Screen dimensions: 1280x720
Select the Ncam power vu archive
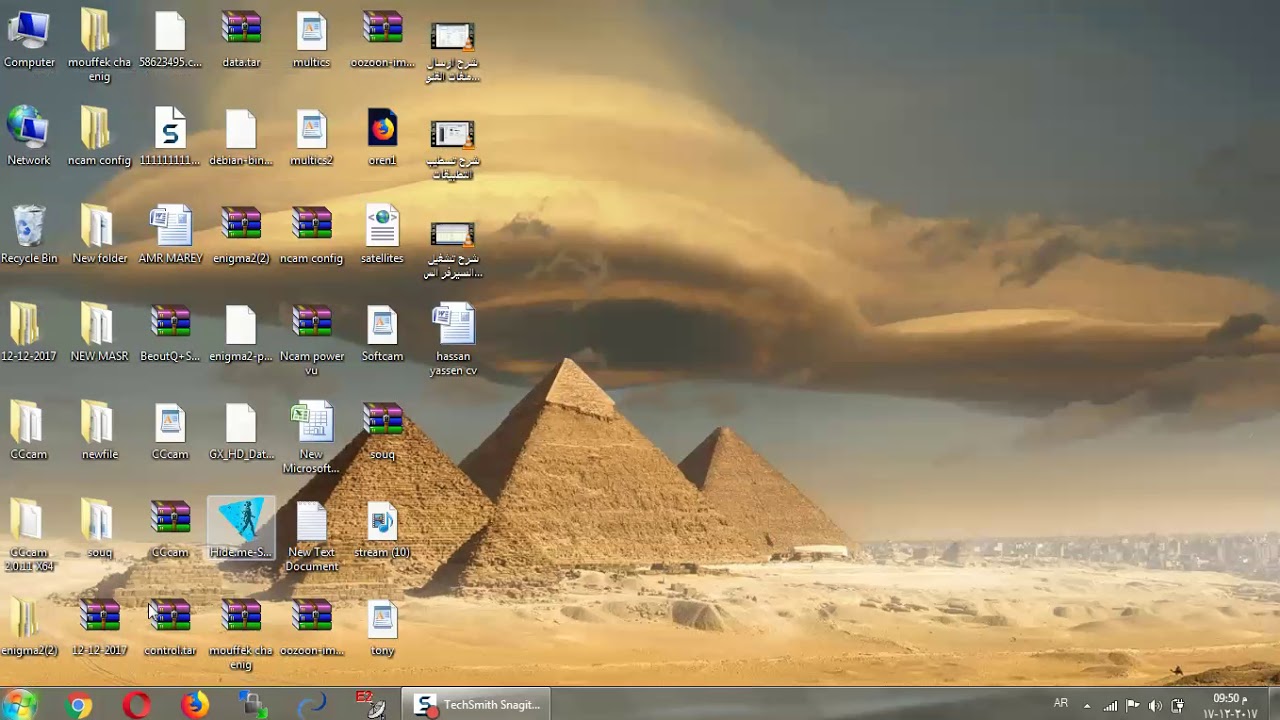point(311,340)
